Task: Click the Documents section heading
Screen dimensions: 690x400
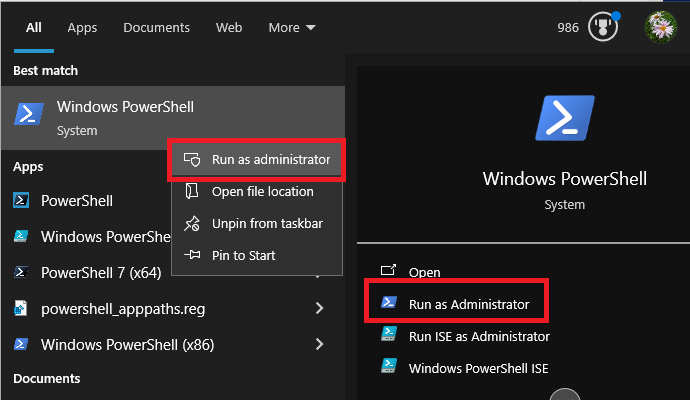Action: pyautogui.click(x=47, y=378)
